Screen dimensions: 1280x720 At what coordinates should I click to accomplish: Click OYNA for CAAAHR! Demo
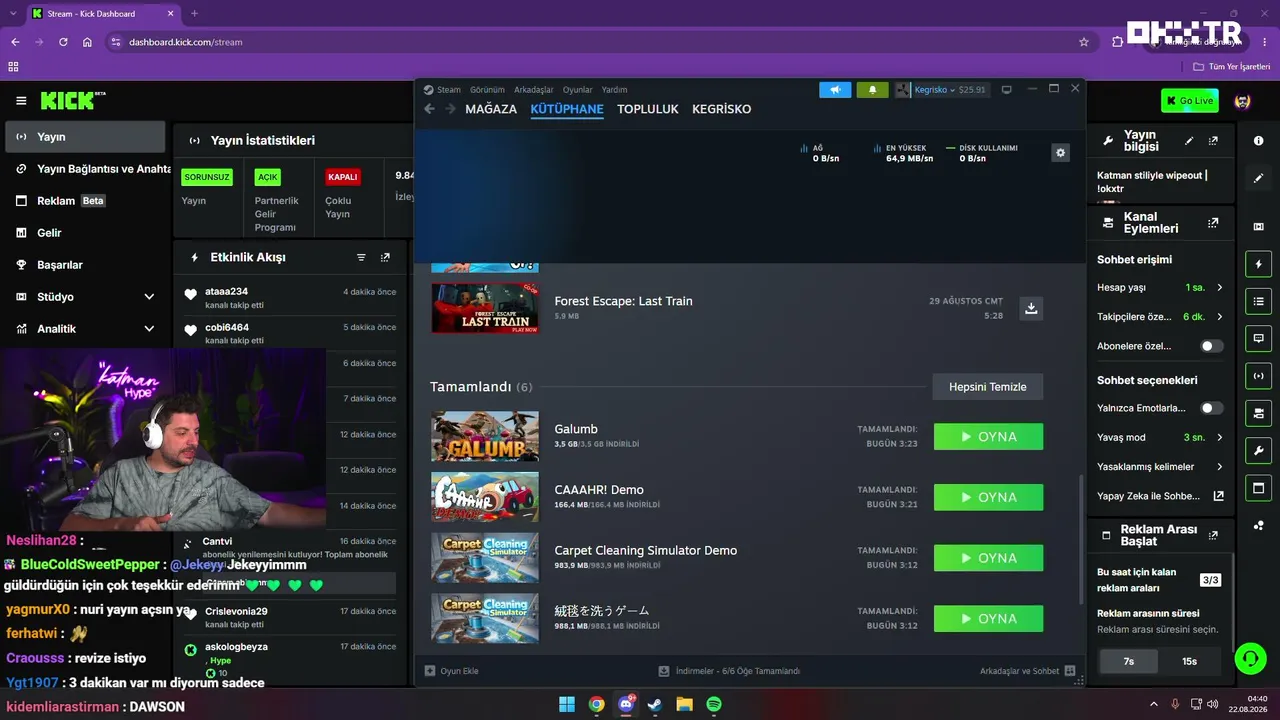click(x=988, y=497)
